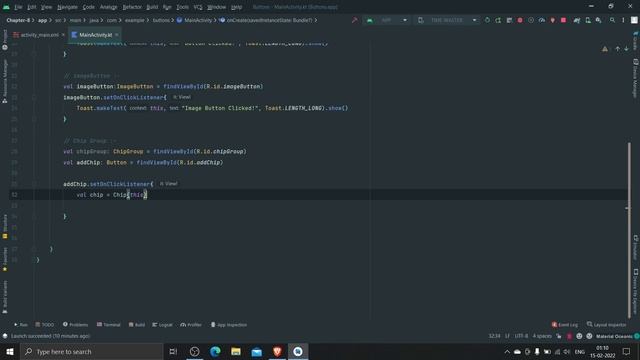Click Chapter-8 in the breadcrumb bar
The height and width of the screenshot is (360, 640).
tap(18, 20)
